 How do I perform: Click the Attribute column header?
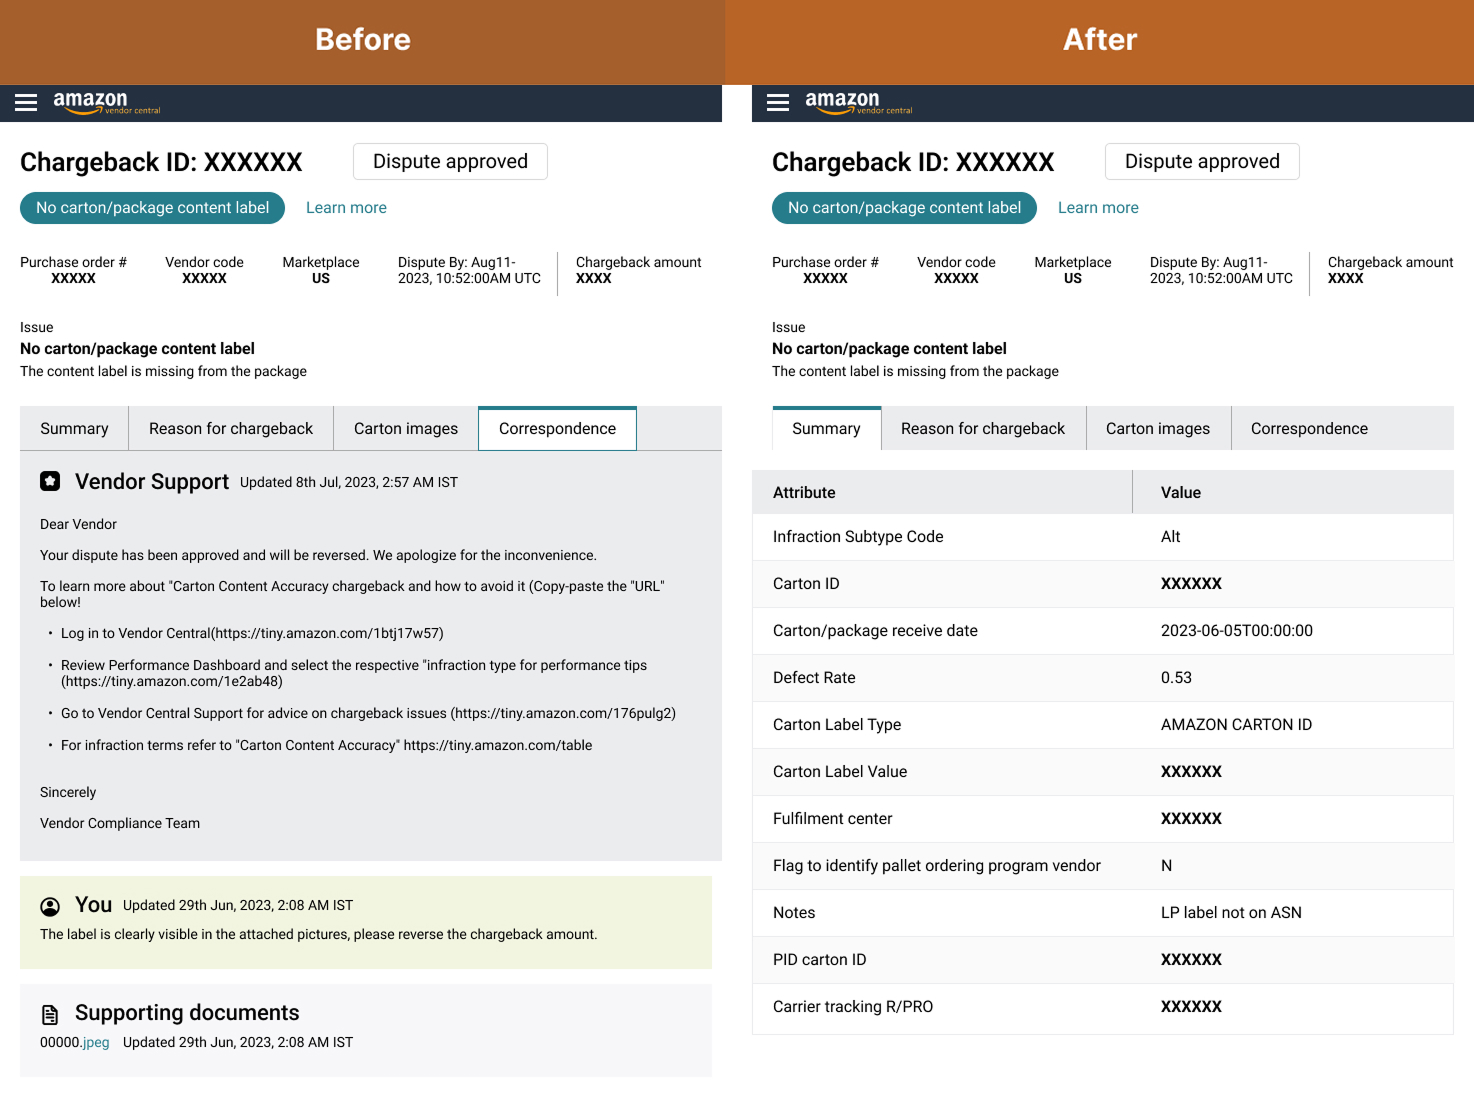tap(804, 493)
